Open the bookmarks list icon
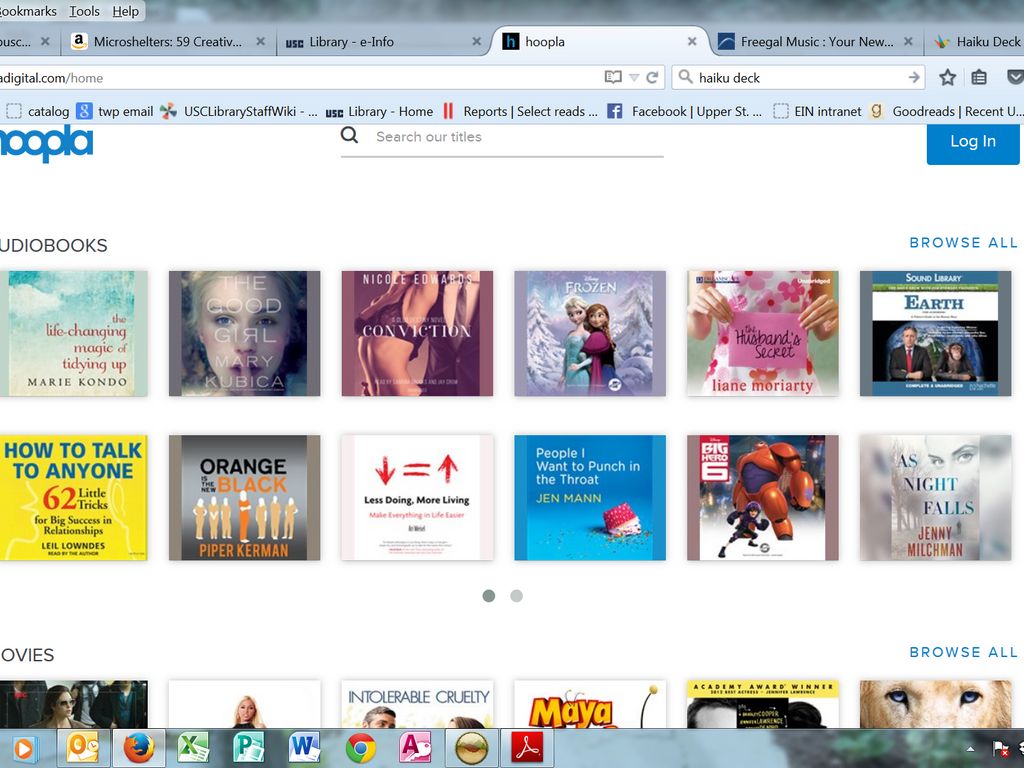Image resolution: width=1024 pixels, height=768 pixels. [x=980, y=77]
